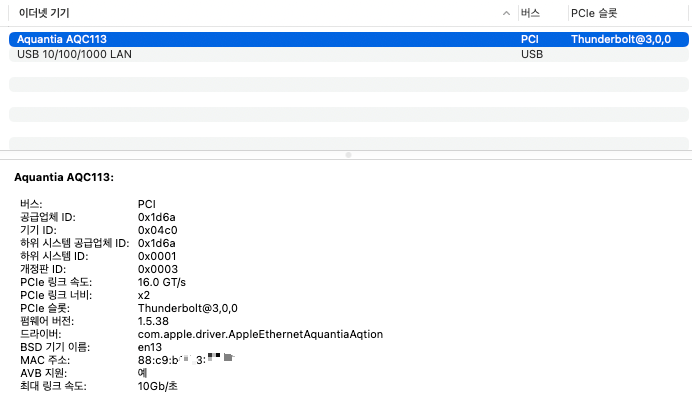Sort by the 이더넷 기기 column header
Image resolution: width=692 pixels, height=401 pixels.
pyautogui.click(x=44, y=13)
